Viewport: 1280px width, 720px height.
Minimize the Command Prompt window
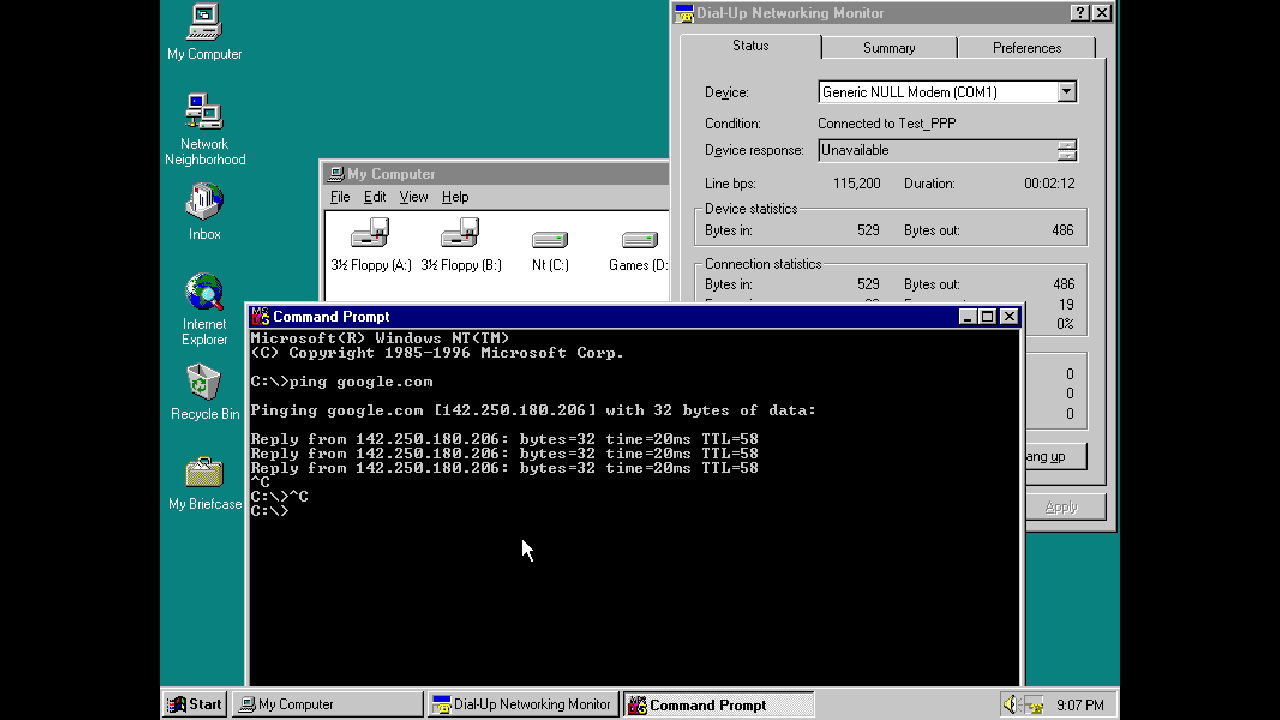click(968, 316)
